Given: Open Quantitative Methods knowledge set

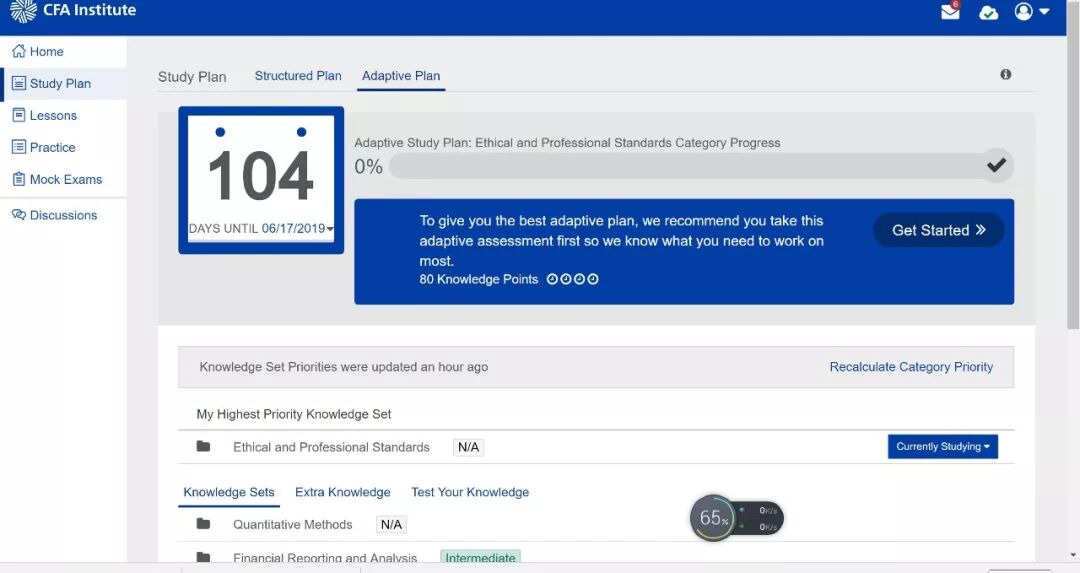Looking at the screenshot, I should (x=293, y=525).
